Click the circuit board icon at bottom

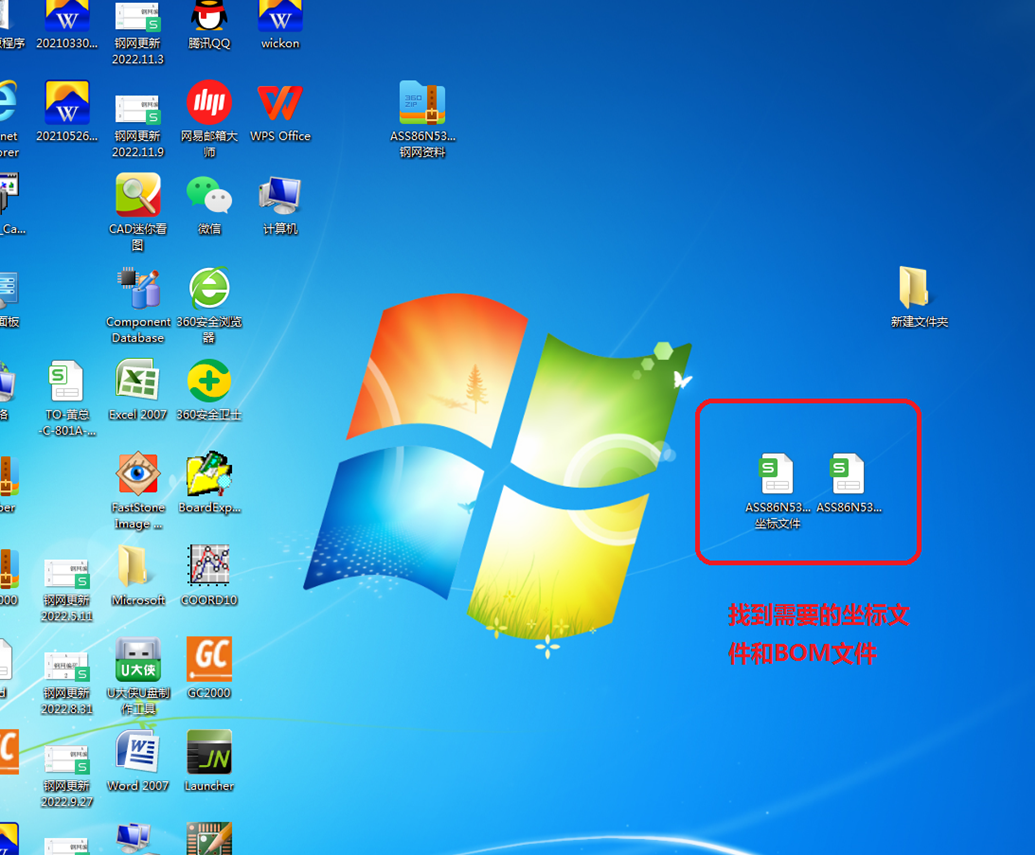pyautogui.click(x=209, y=838)
